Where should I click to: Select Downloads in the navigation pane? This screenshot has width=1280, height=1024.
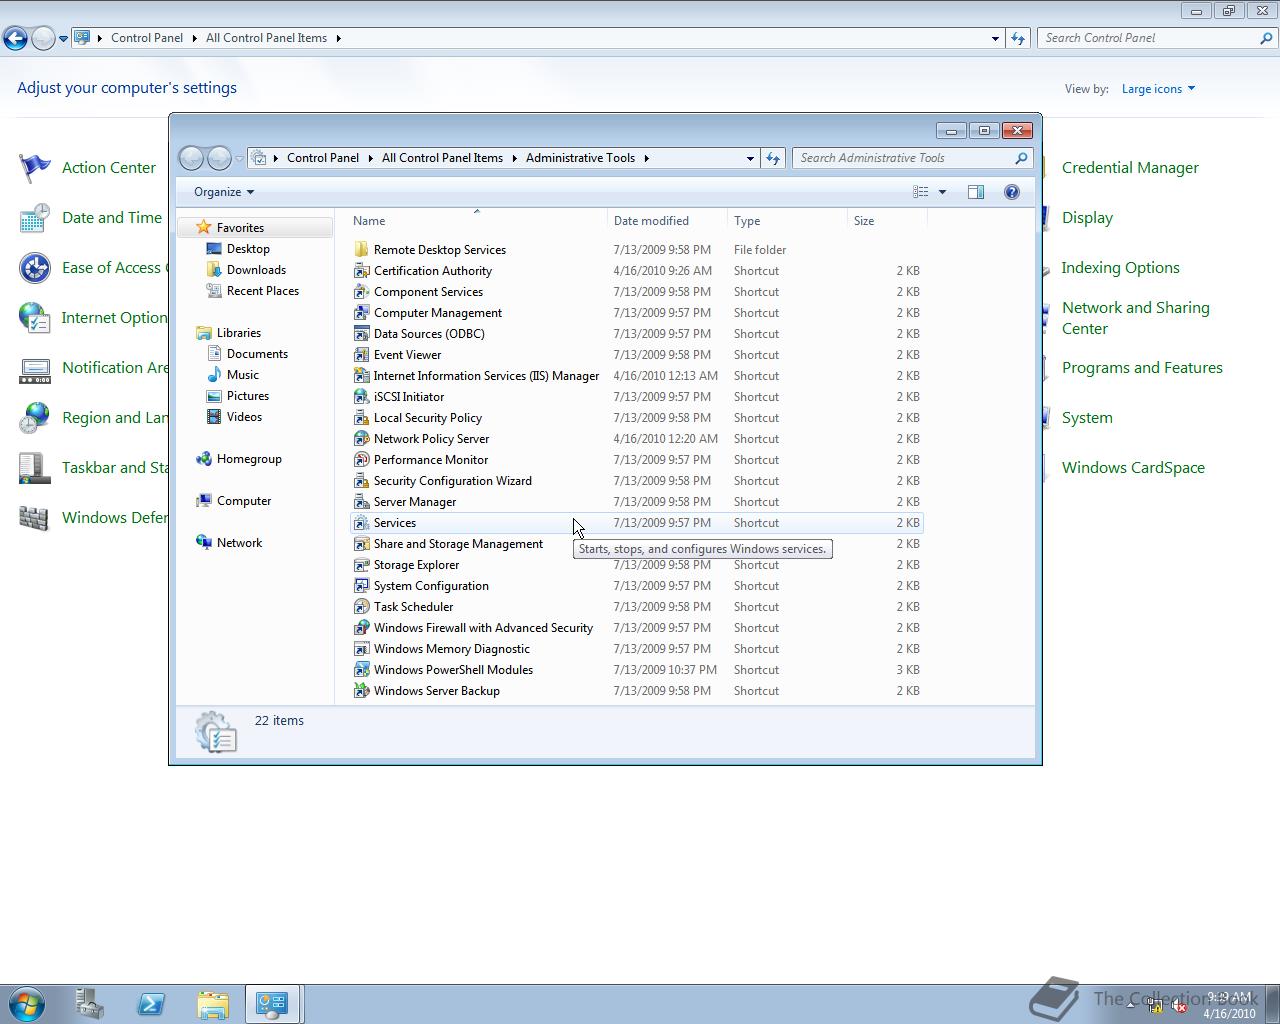point(256,270)
